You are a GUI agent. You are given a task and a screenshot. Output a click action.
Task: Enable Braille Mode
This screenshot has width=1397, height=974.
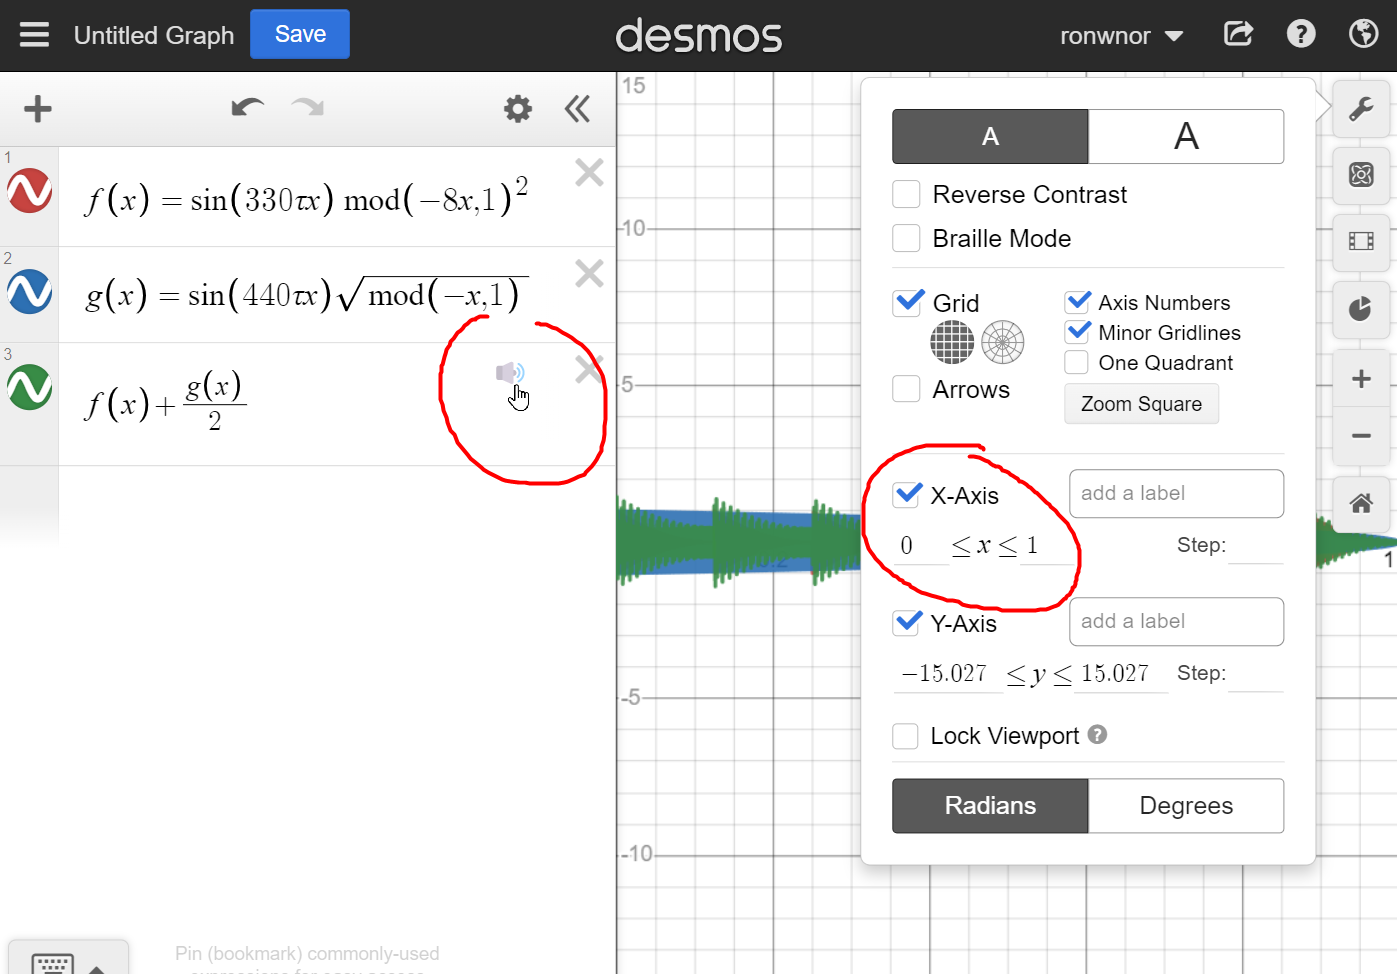click(x=906, y=238)
